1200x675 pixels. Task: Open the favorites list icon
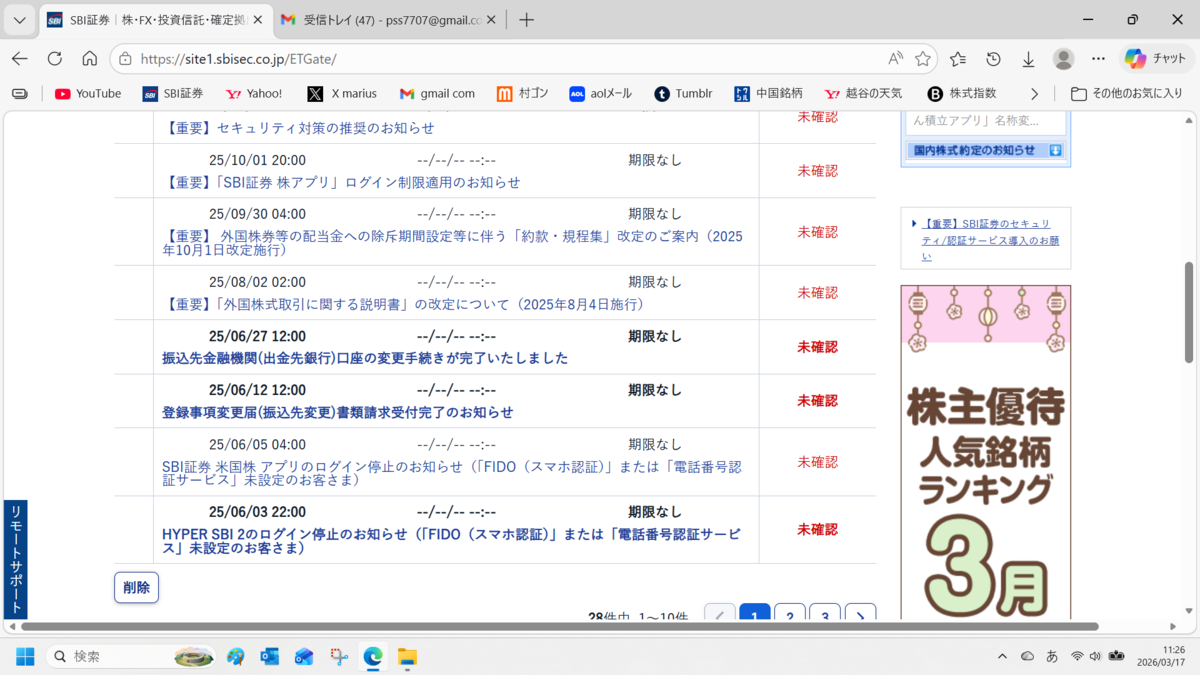coord(958,59)
